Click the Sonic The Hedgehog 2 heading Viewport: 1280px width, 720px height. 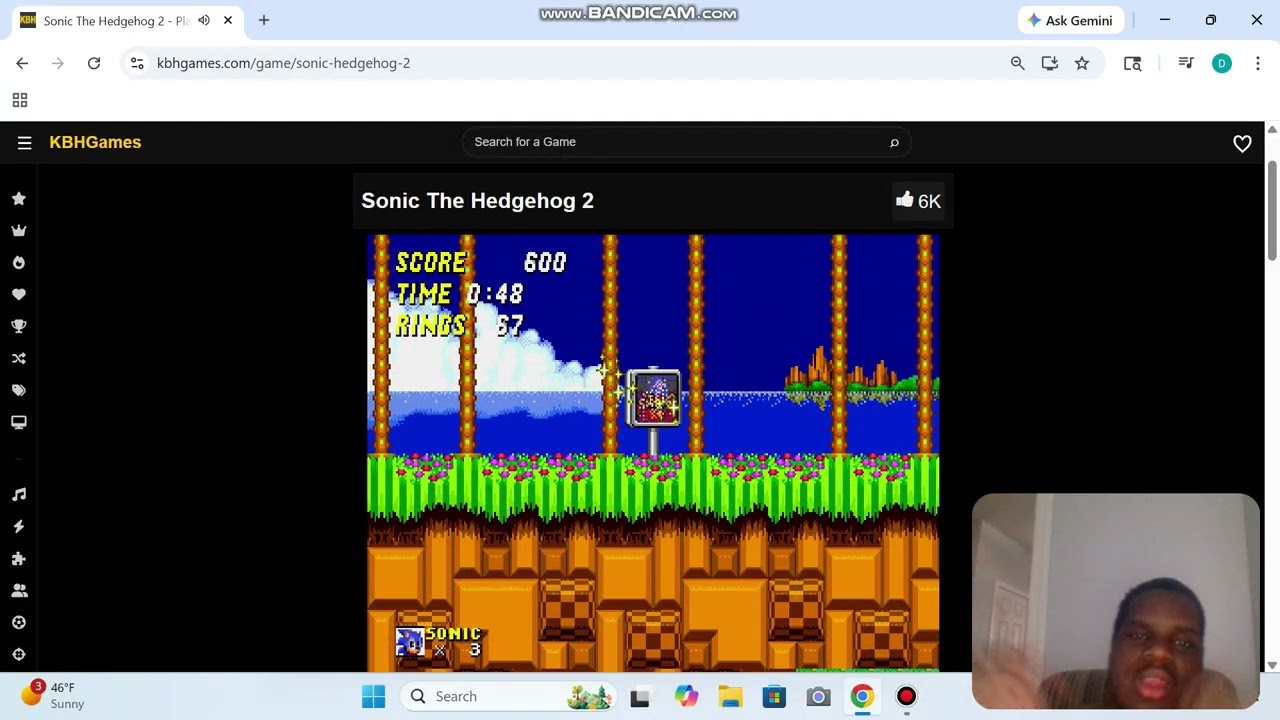(477, 200)
